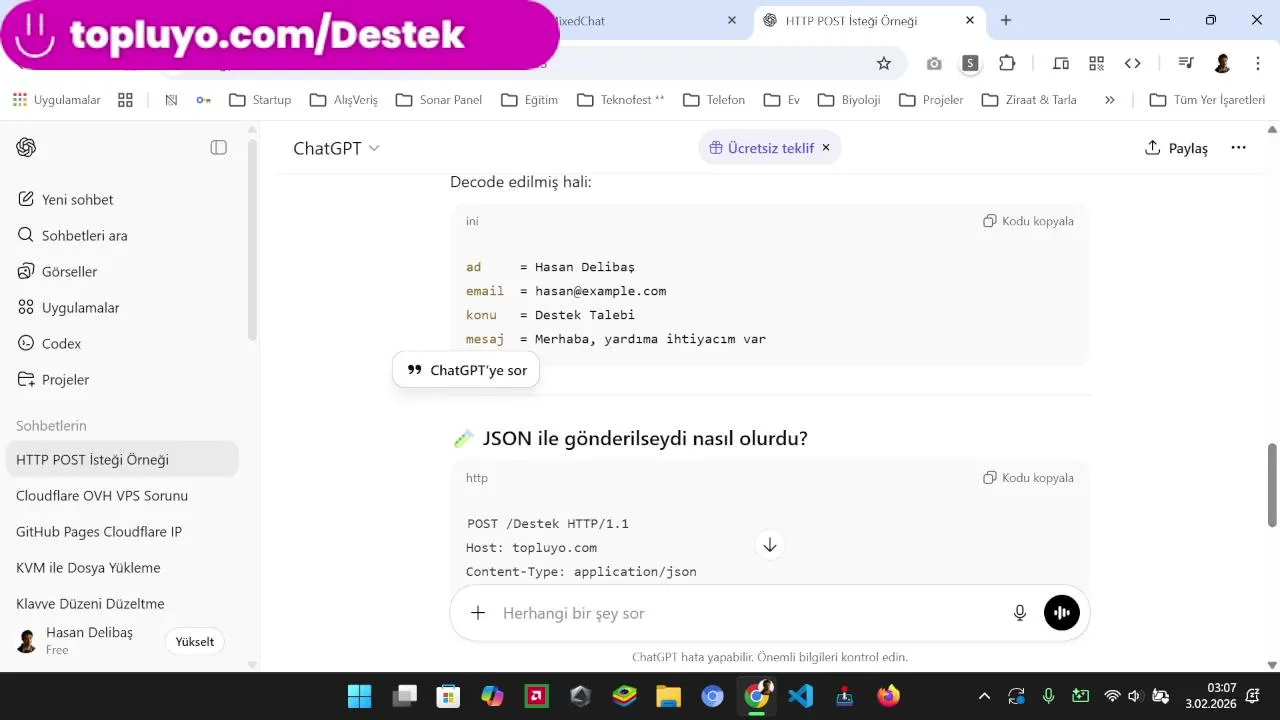Click the cast/media devices toolbar icon
This screenshot has height=720, width=1280.
click(x=1061, y=63)
